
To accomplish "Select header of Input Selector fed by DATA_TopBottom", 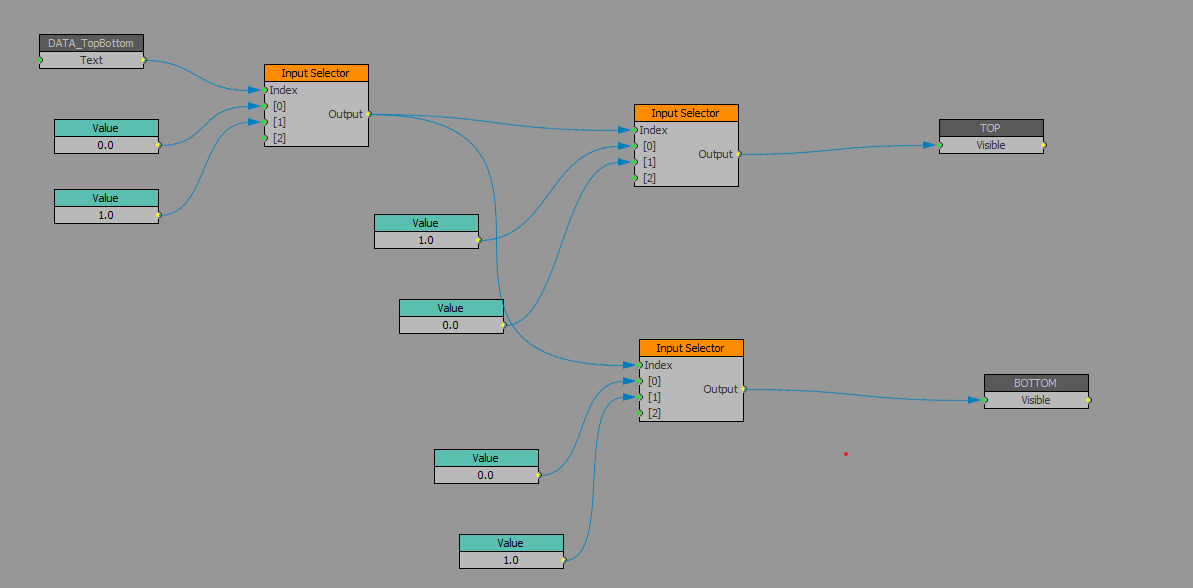I will tap(317, 73).
